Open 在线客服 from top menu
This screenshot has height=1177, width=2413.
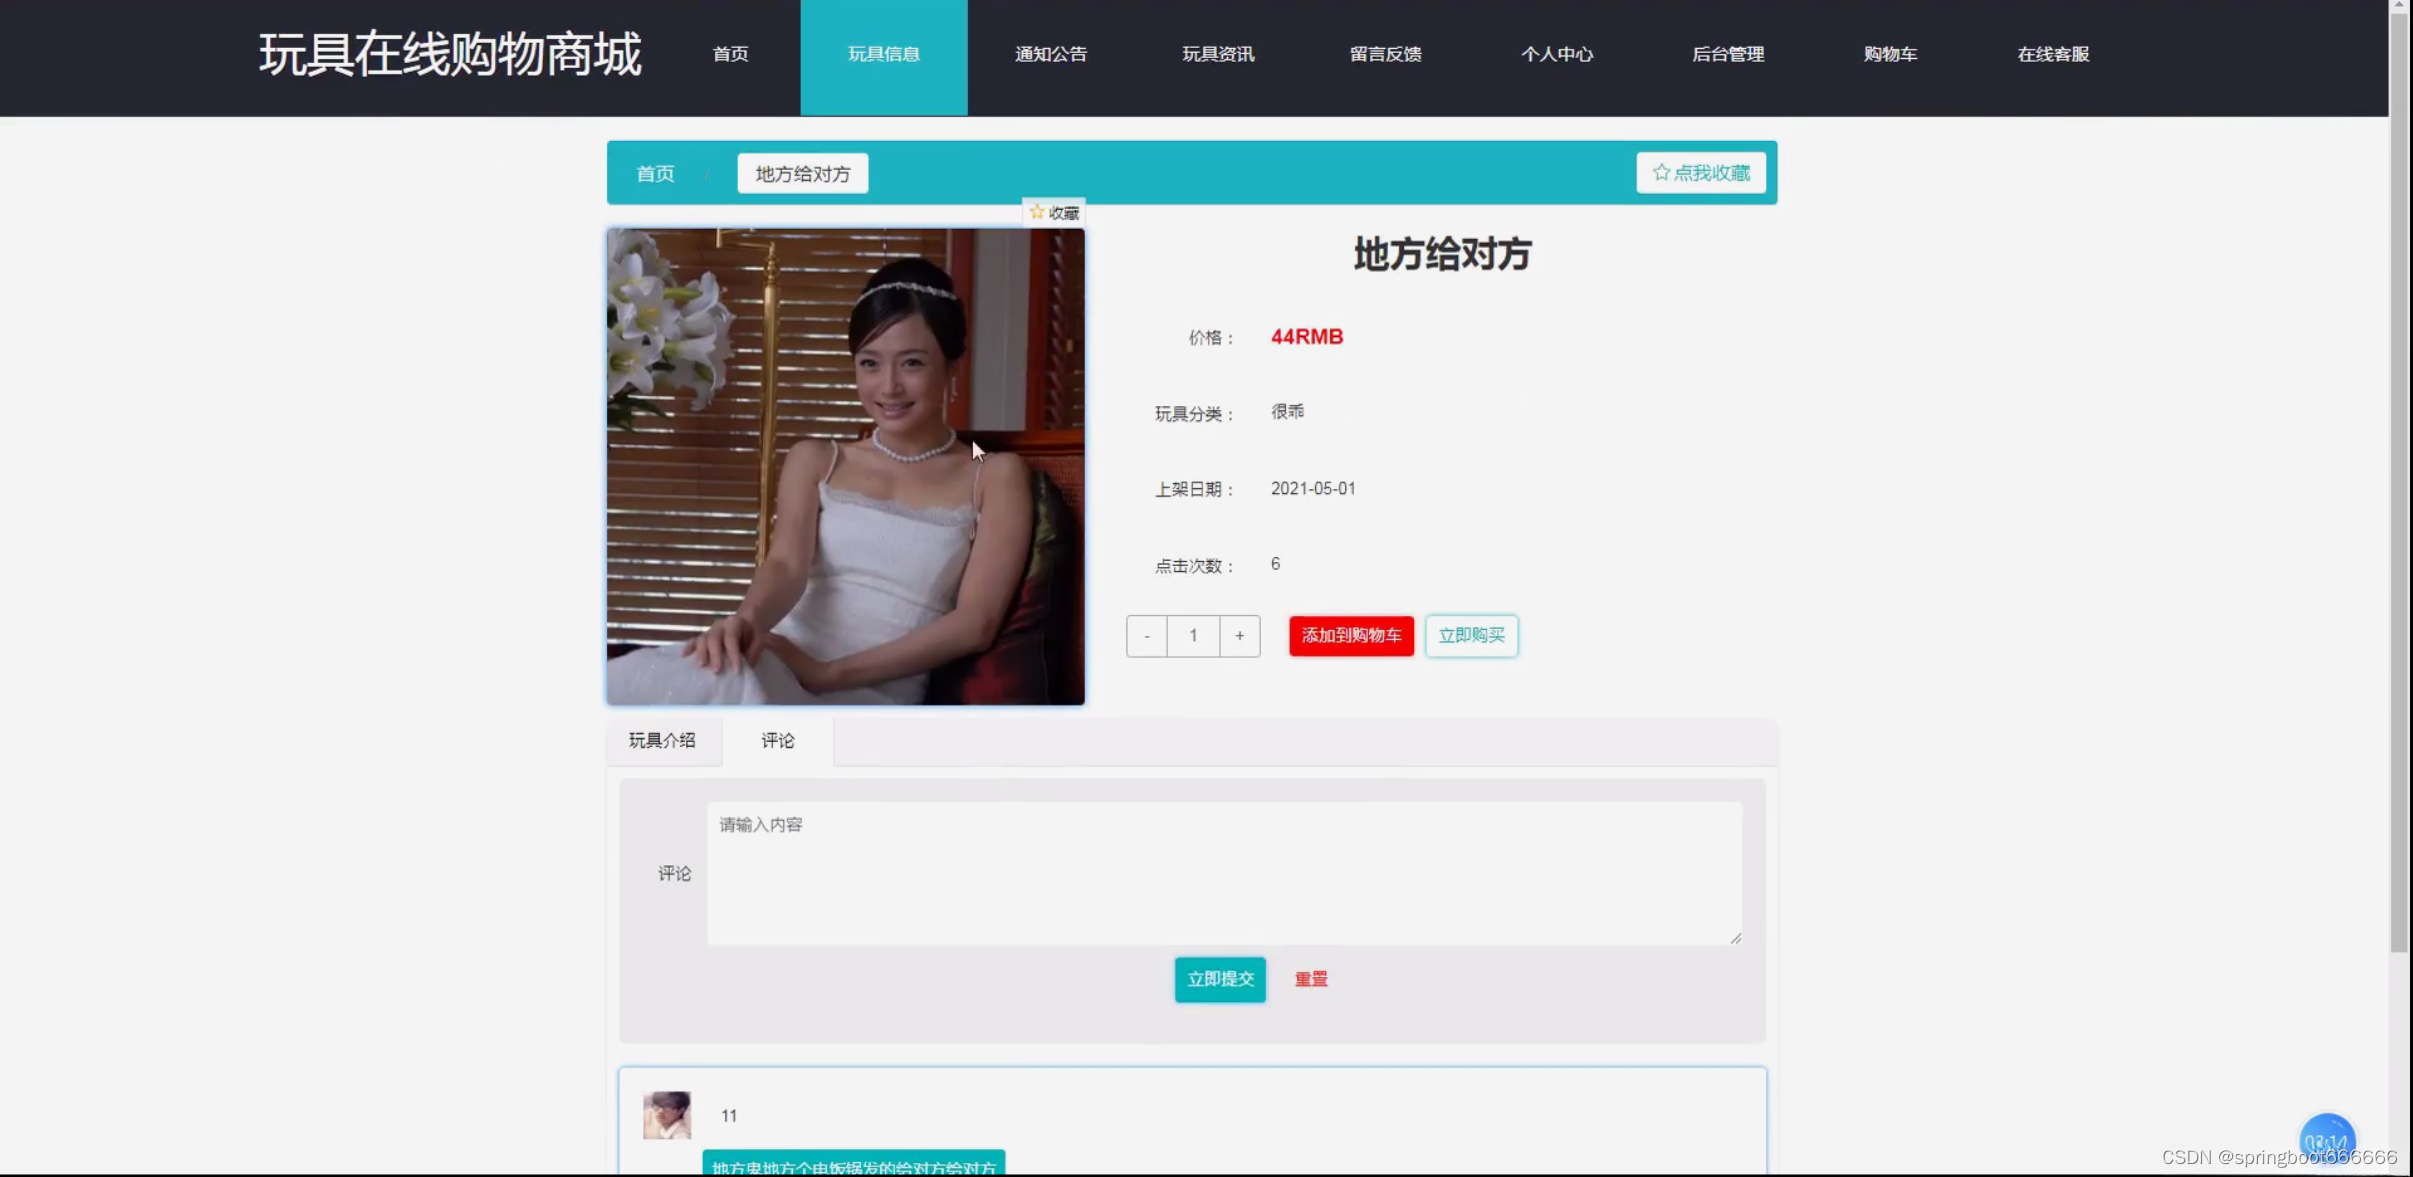(x=2052, y=55)
